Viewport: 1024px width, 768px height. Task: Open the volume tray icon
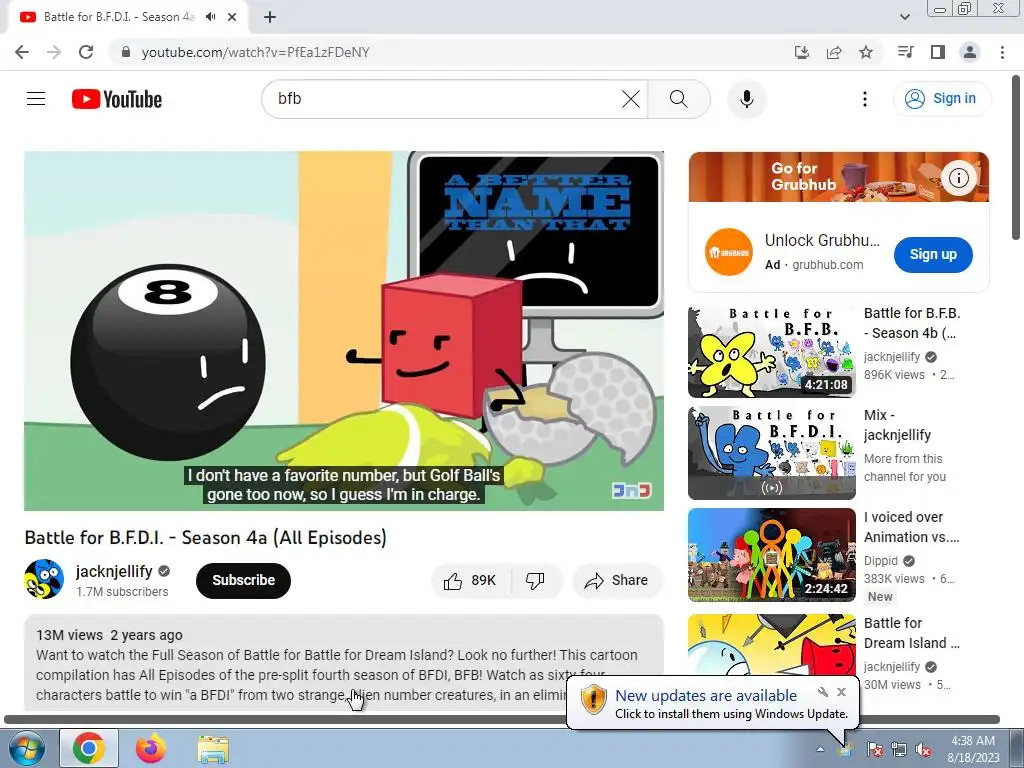[x=923, y=749]
